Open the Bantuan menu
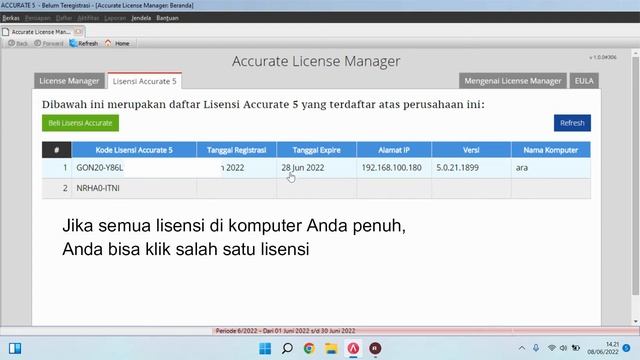Viewport: 640px width, 360px height. (167, 18)
